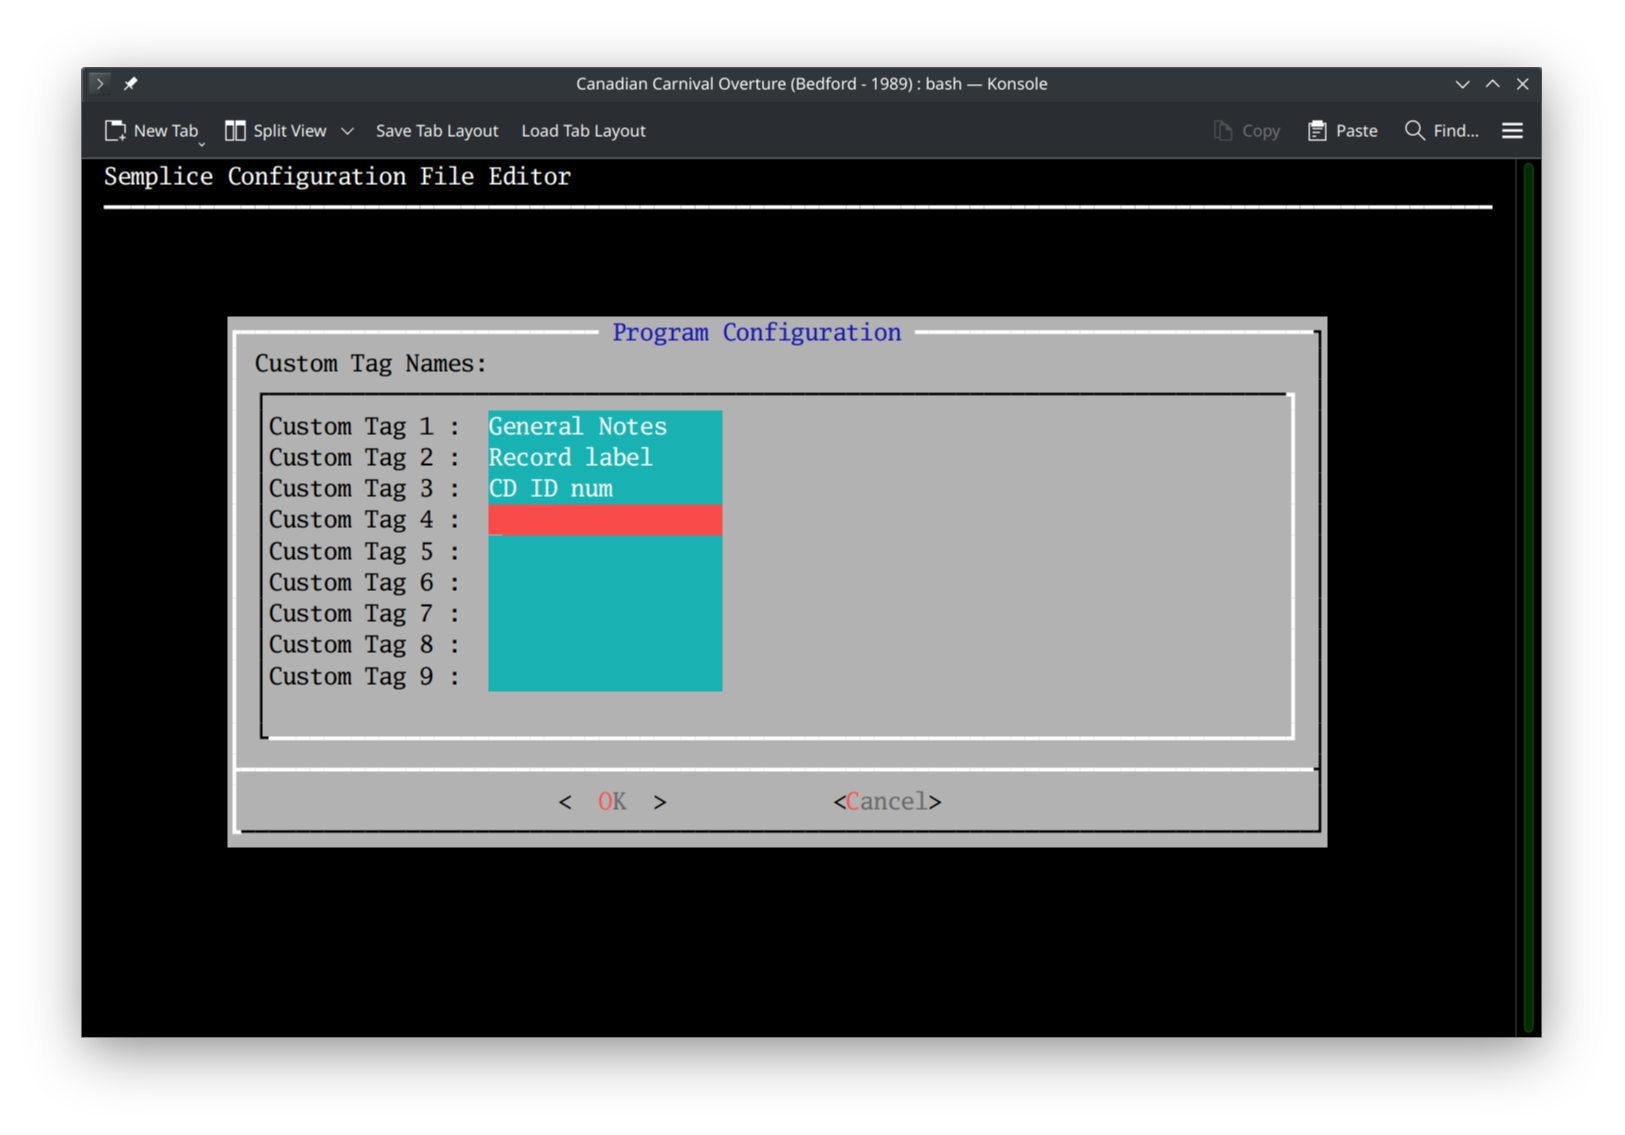1625x1135 pixels.
Task: Click the prompt arrow icon on the tab
Action: tap(99, 83)
